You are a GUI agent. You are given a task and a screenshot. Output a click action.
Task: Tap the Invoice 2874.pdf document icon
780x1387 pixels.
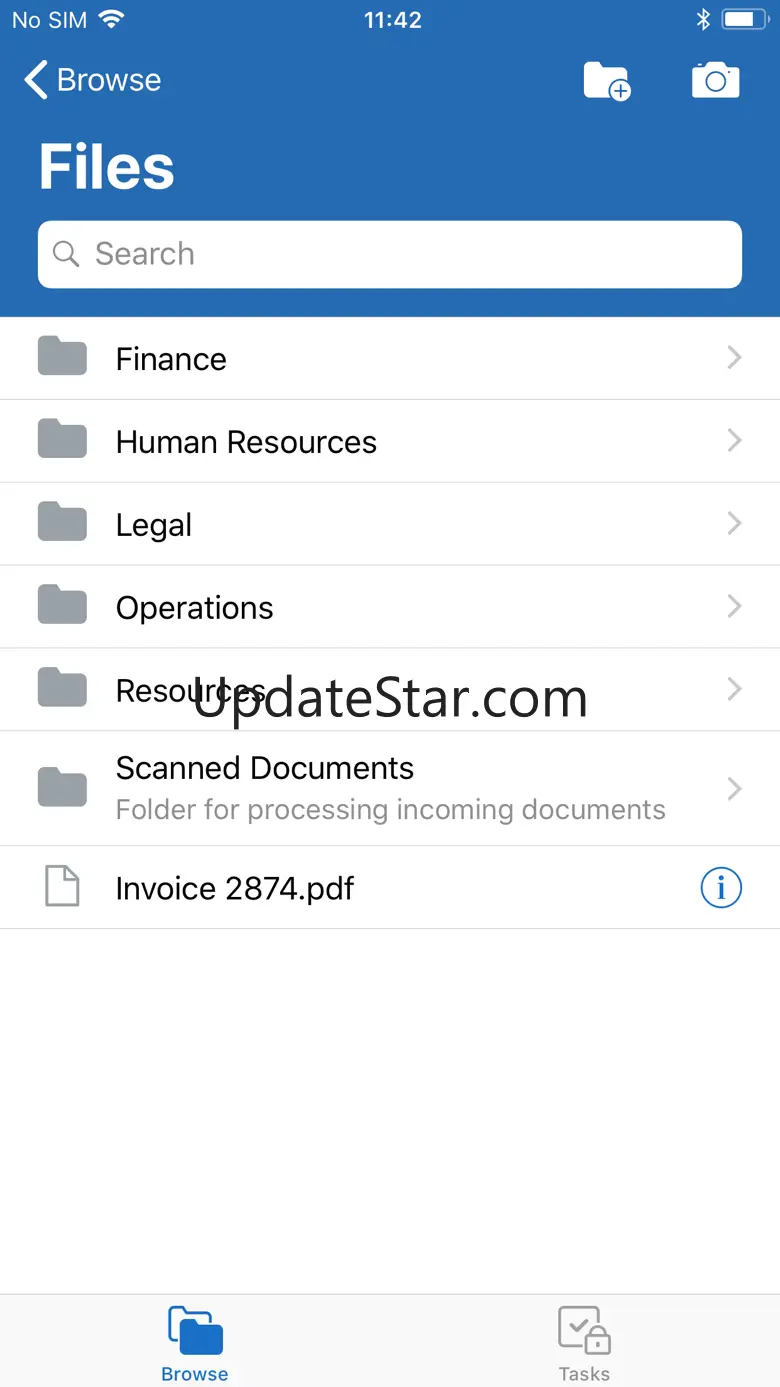point(62,887)
